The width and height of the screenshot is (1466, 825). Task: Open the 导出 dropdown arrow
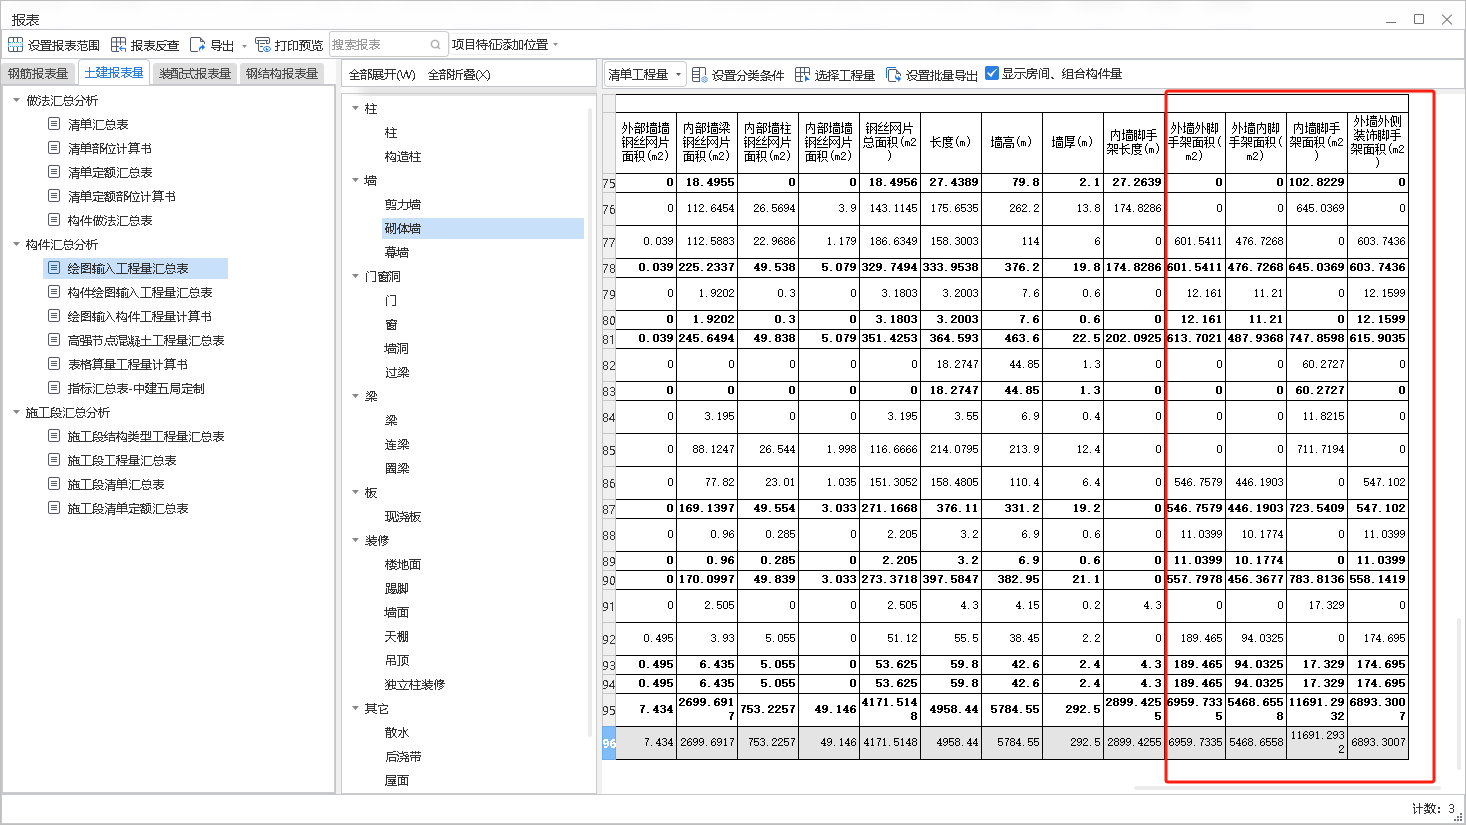pos(244,46)
